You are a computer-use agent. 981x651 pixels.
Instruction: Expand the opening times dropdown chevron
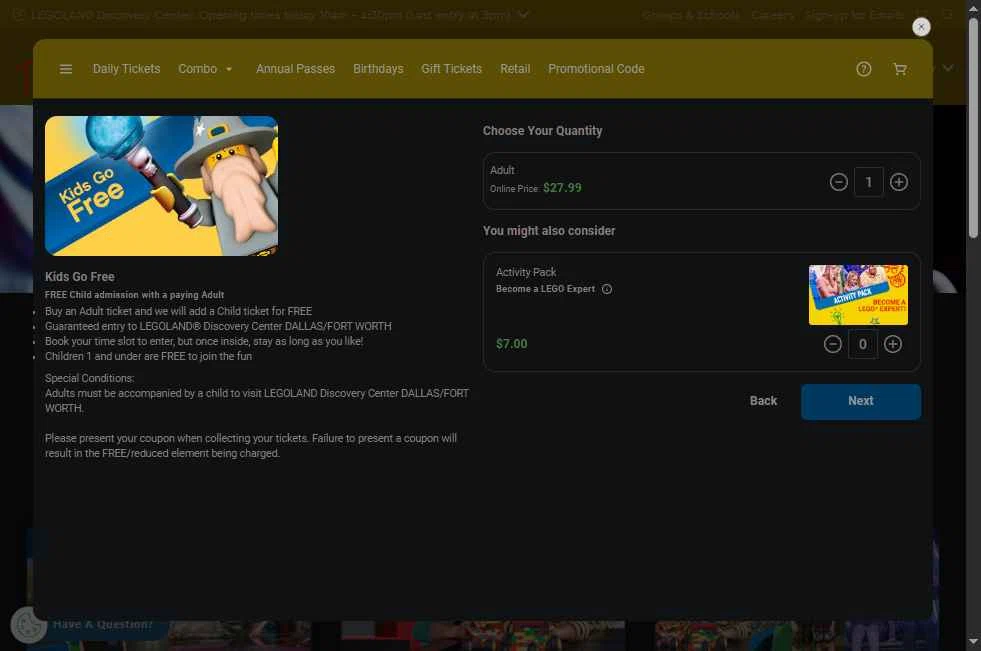(x=523, y=14)
